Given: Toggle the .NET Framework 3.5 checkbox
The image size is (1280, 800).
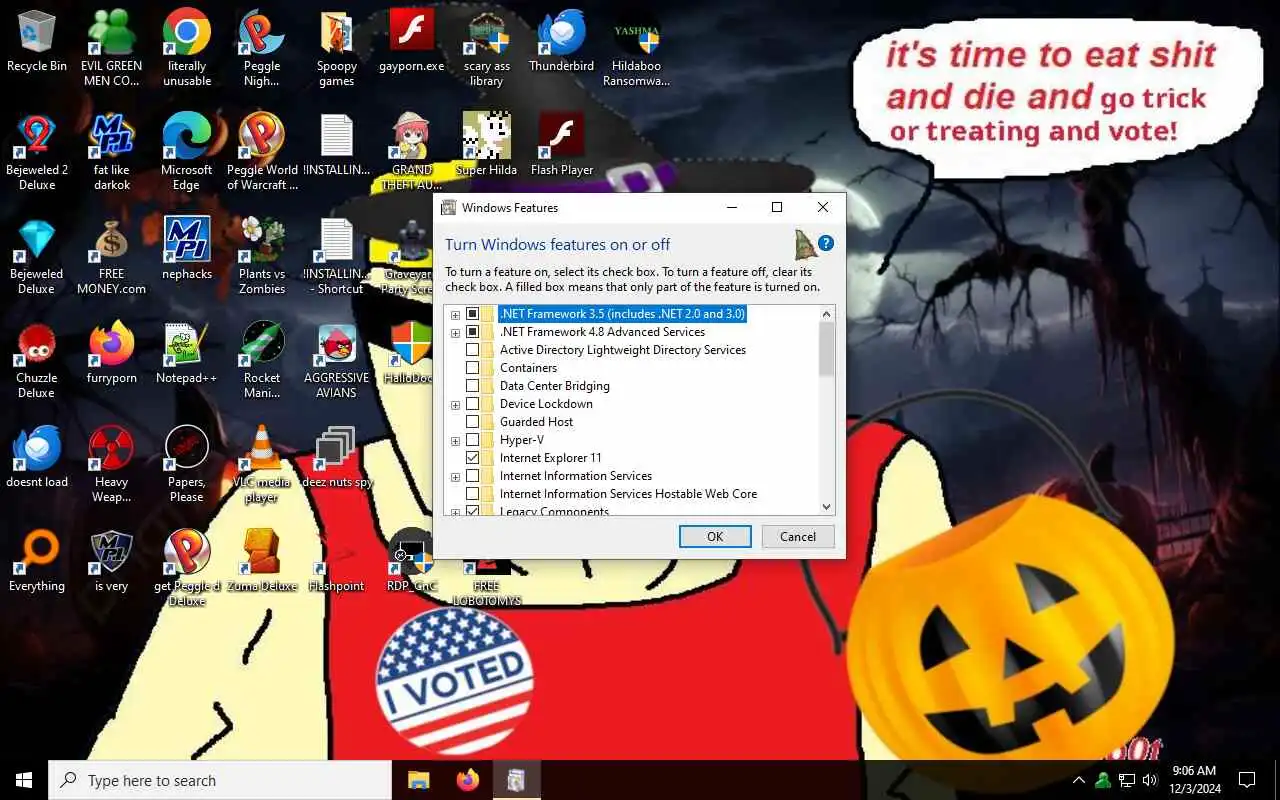Looking at the screenshot, I should tap(473, 314).
